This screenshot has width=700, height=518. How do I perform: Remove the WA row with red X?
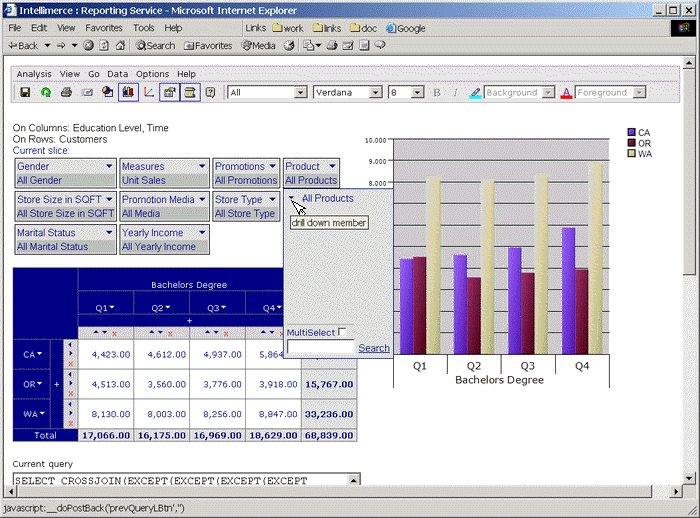pyautogui.click(x=71, y=423)
